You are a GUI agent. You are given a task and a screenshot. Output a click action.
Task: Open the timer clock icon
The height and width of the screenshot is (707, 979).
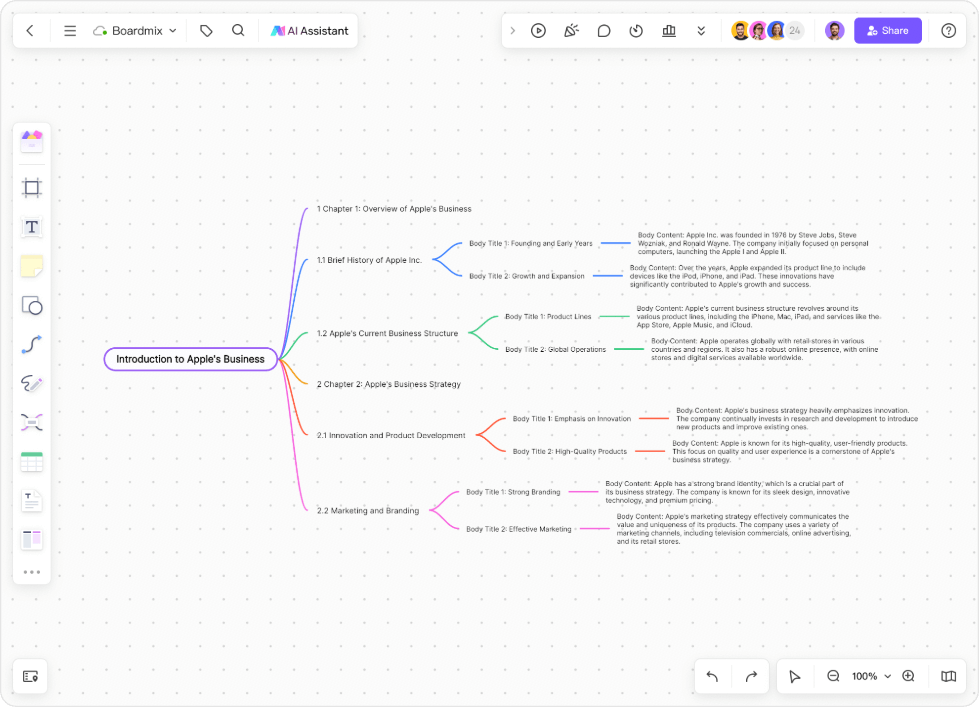(x=636, y=31)
